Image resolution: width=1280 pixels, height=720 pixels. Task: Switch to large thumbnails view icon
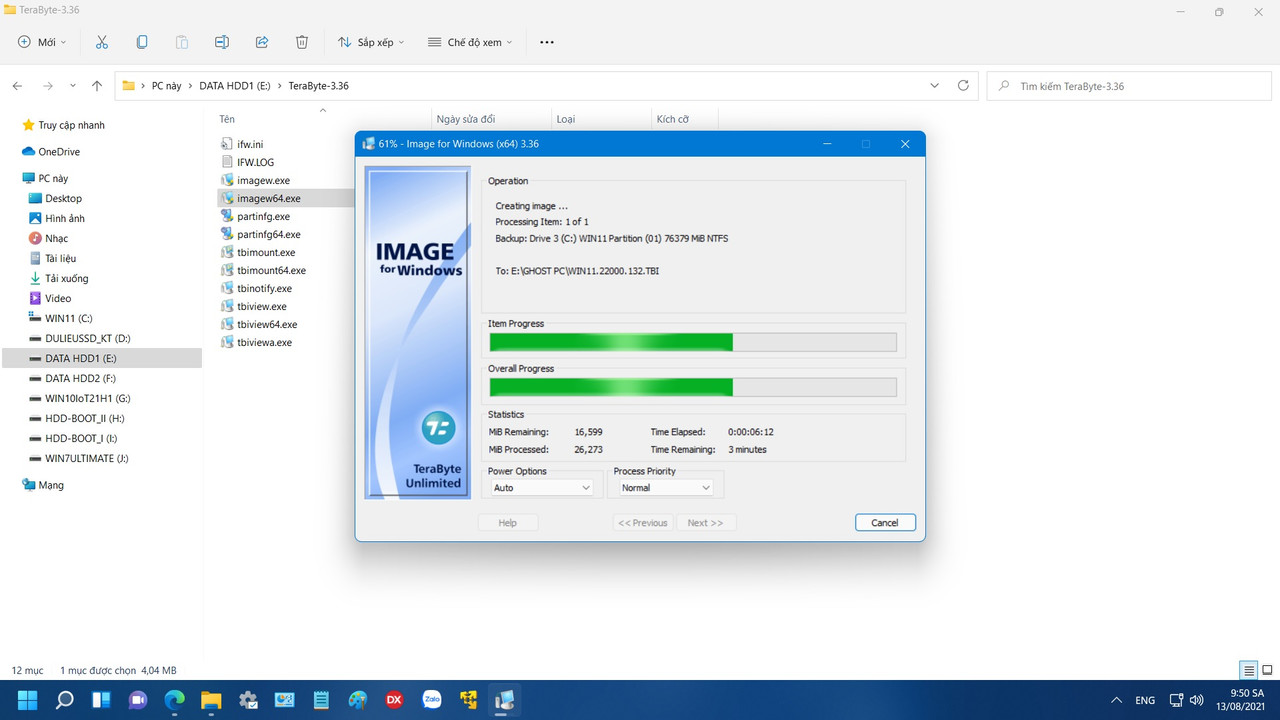1267,670
